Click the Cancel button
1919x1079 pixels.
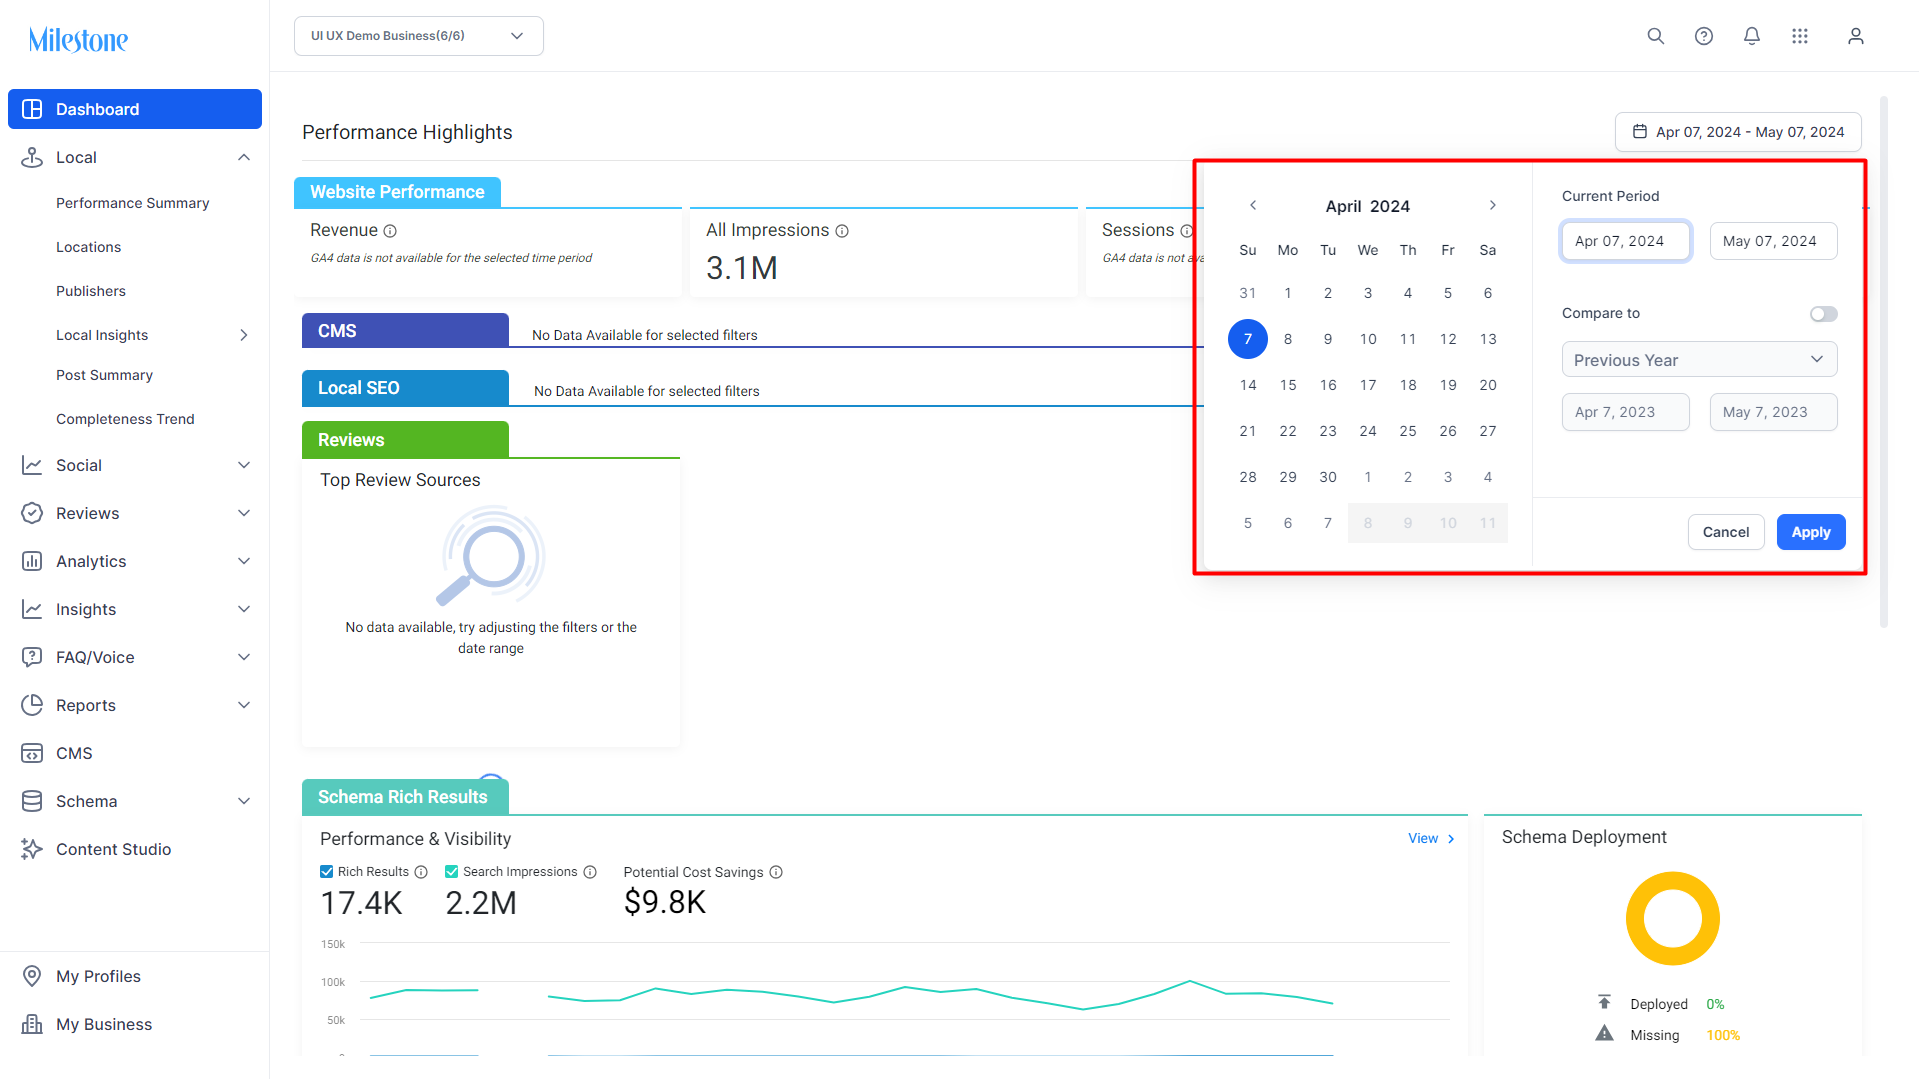tap(1726, 532)
